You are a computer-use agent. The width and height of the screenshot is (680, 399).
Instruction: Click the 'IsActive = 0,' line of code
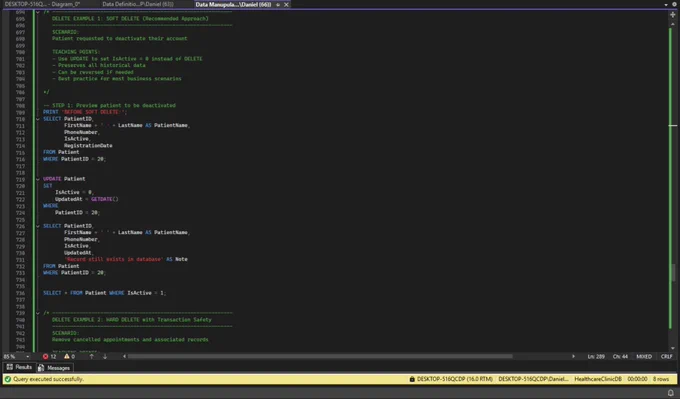point(74,192)
